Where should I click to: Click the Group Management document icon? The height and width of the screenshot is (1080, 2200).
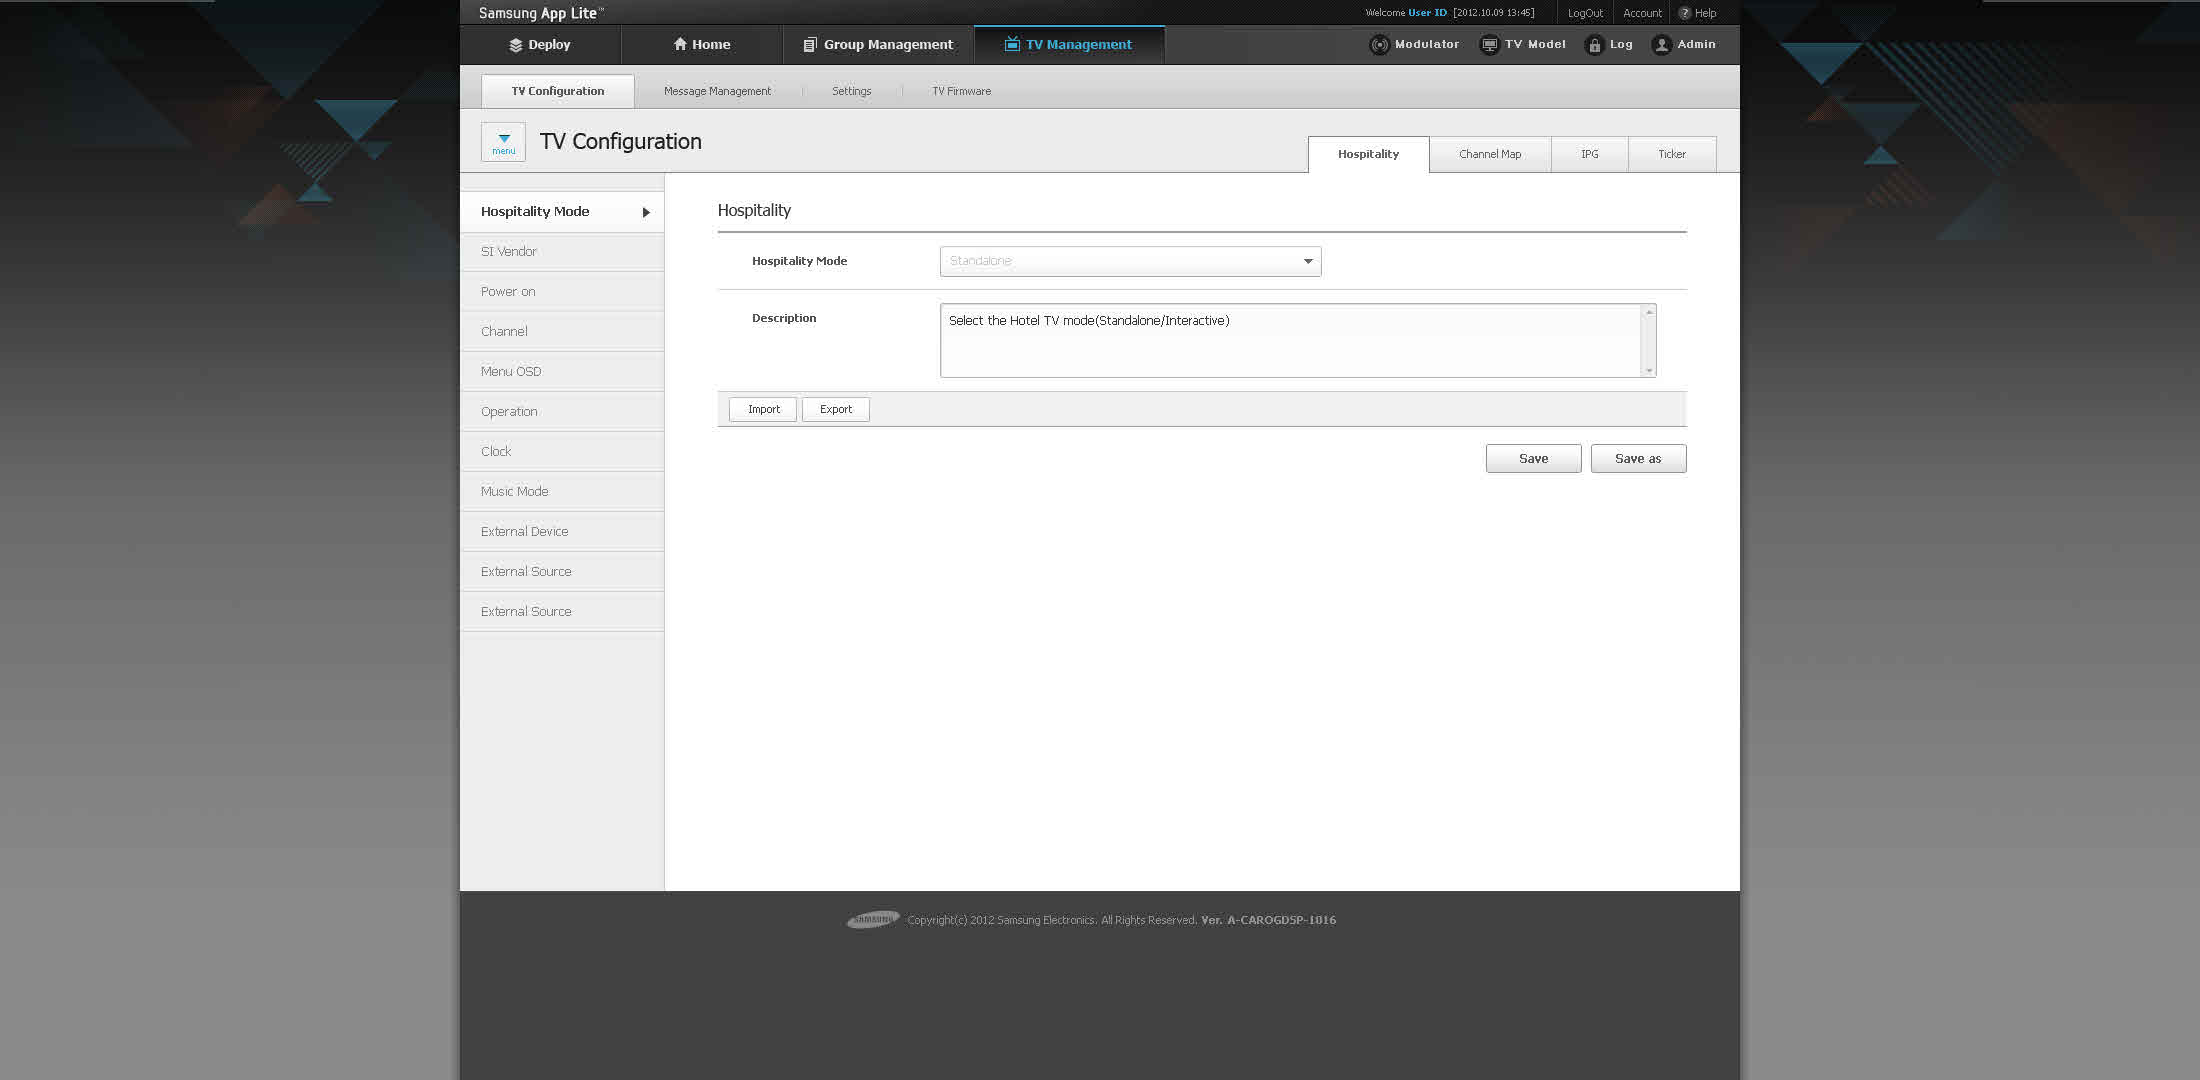pyautogui.click(x=810, y=45)
